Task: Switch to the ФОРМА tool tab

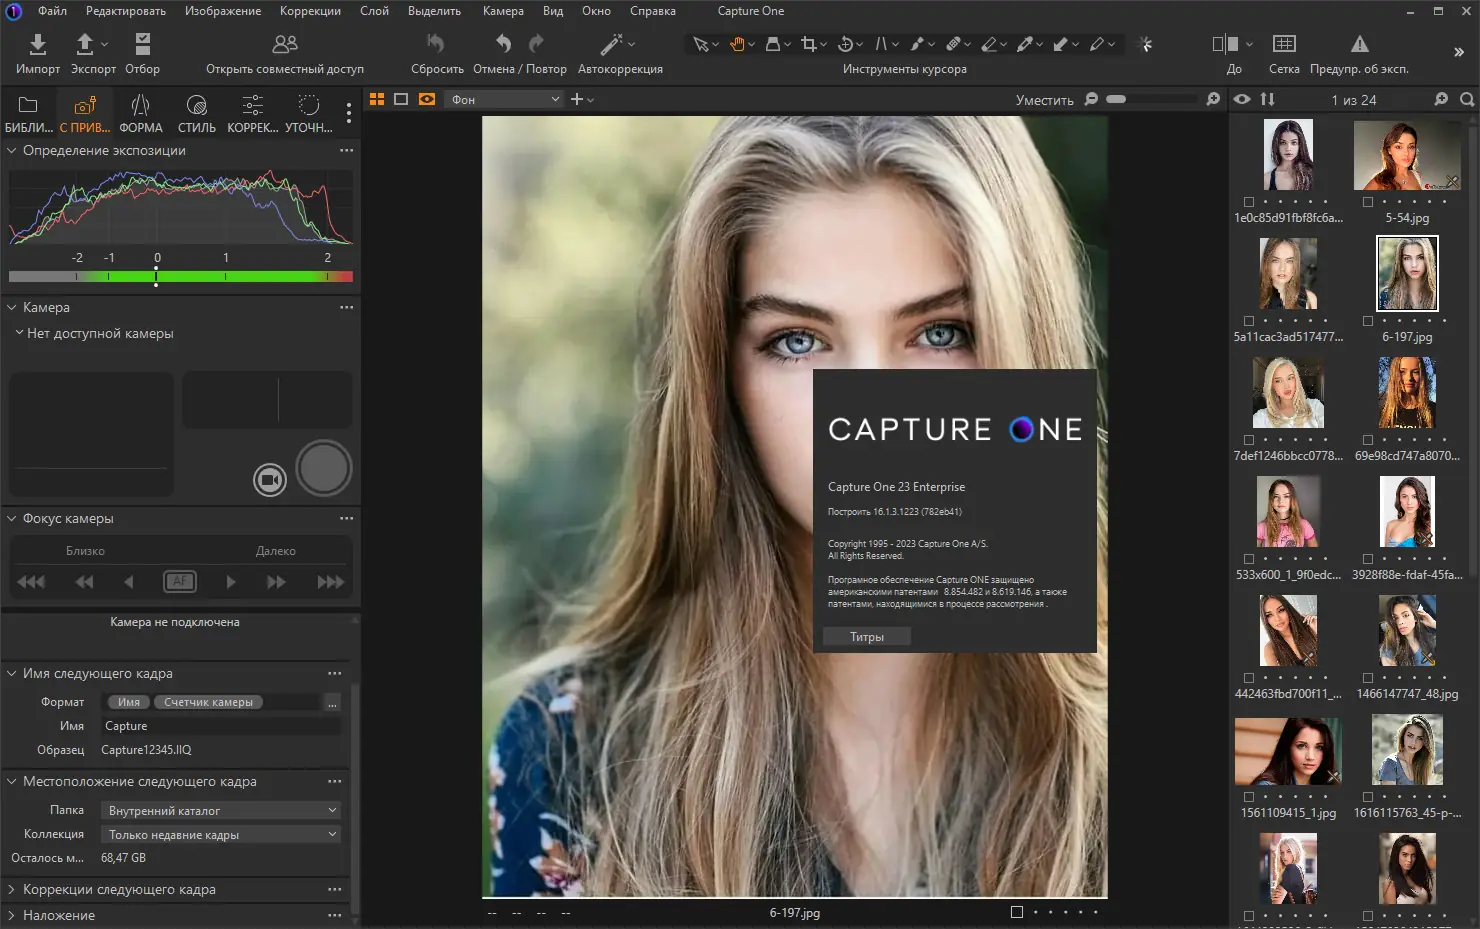Action: coord(140,113)
